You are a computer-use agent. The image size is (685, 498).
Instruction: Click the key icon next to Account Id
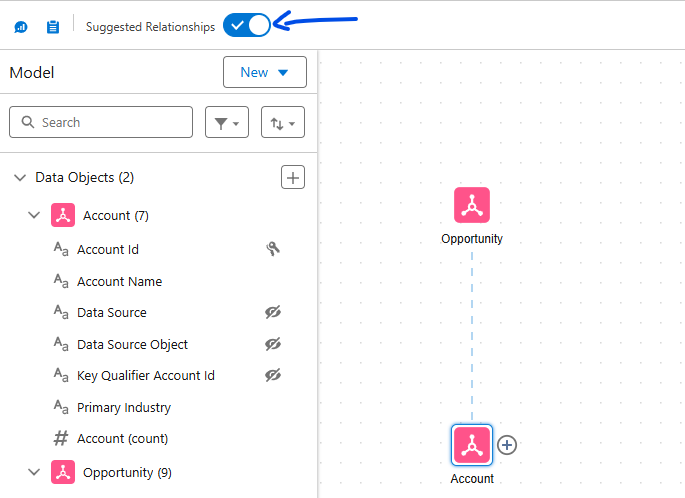click(x=273, y=249)
